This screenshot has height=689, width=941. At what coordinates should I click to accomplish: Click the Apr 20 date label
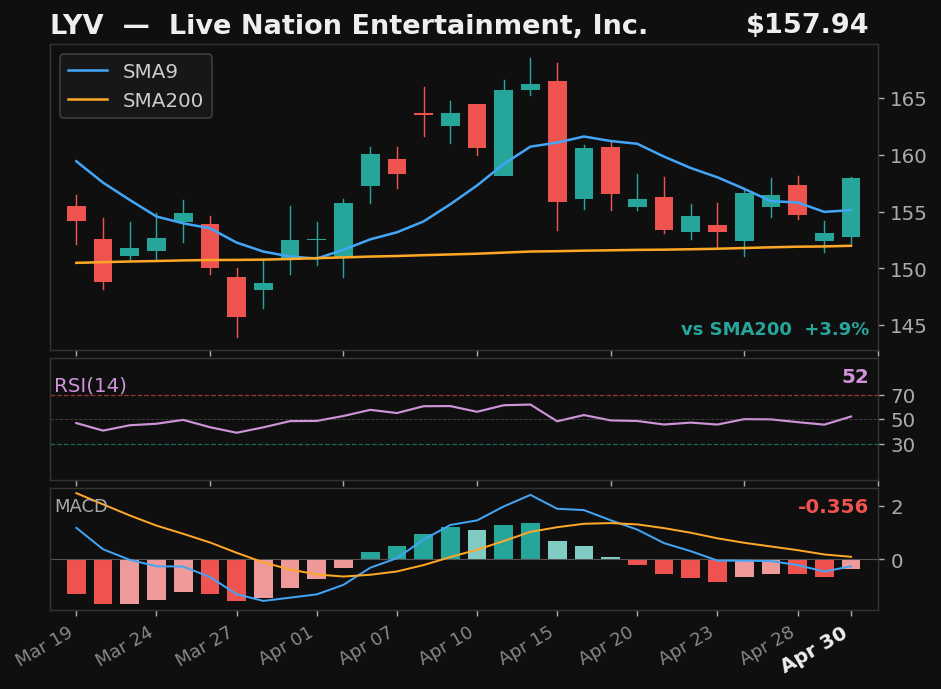point(608,645)
